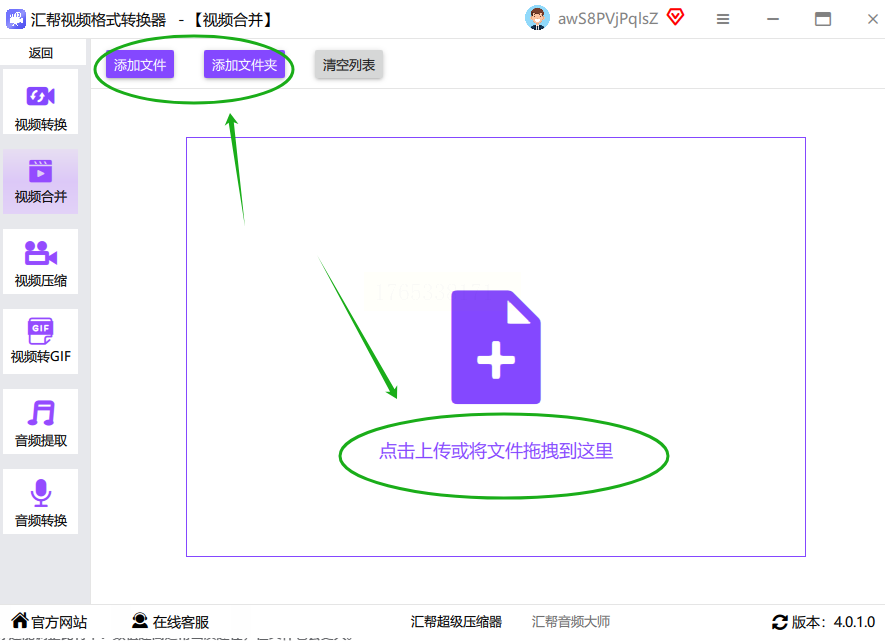This screenshot has height=642, width=885.
Task: Click the app logo in title bar
Action: click(16, 19)
